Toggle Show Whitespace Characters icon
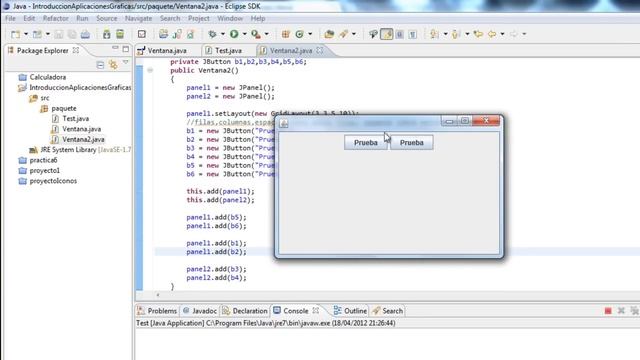This screenshot has width=640, height=360. tap(413, 34)
